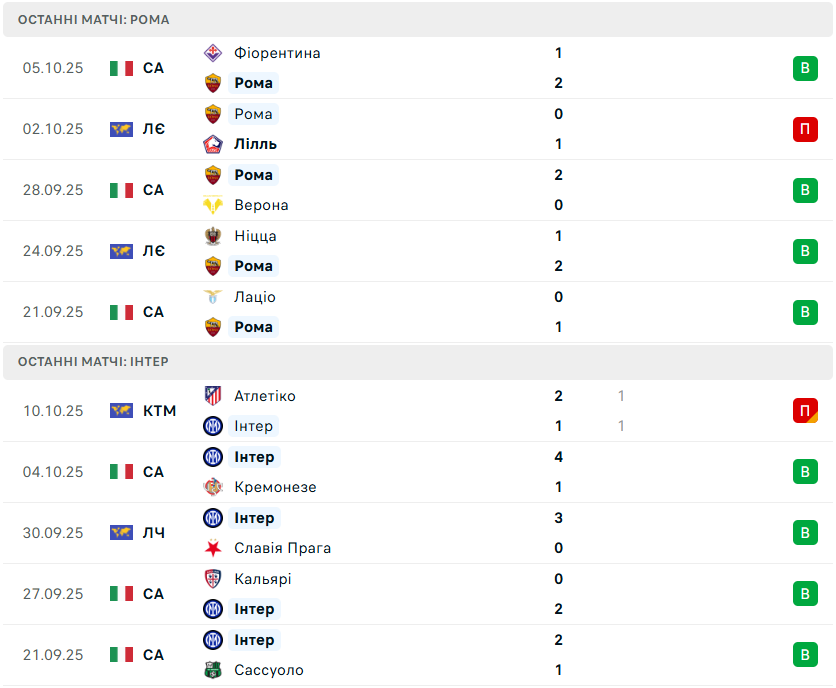This screenshot has width=836, height=688.
Task: Select the ЛЧ league label on 30.09.25
Action: pos(153,533)
